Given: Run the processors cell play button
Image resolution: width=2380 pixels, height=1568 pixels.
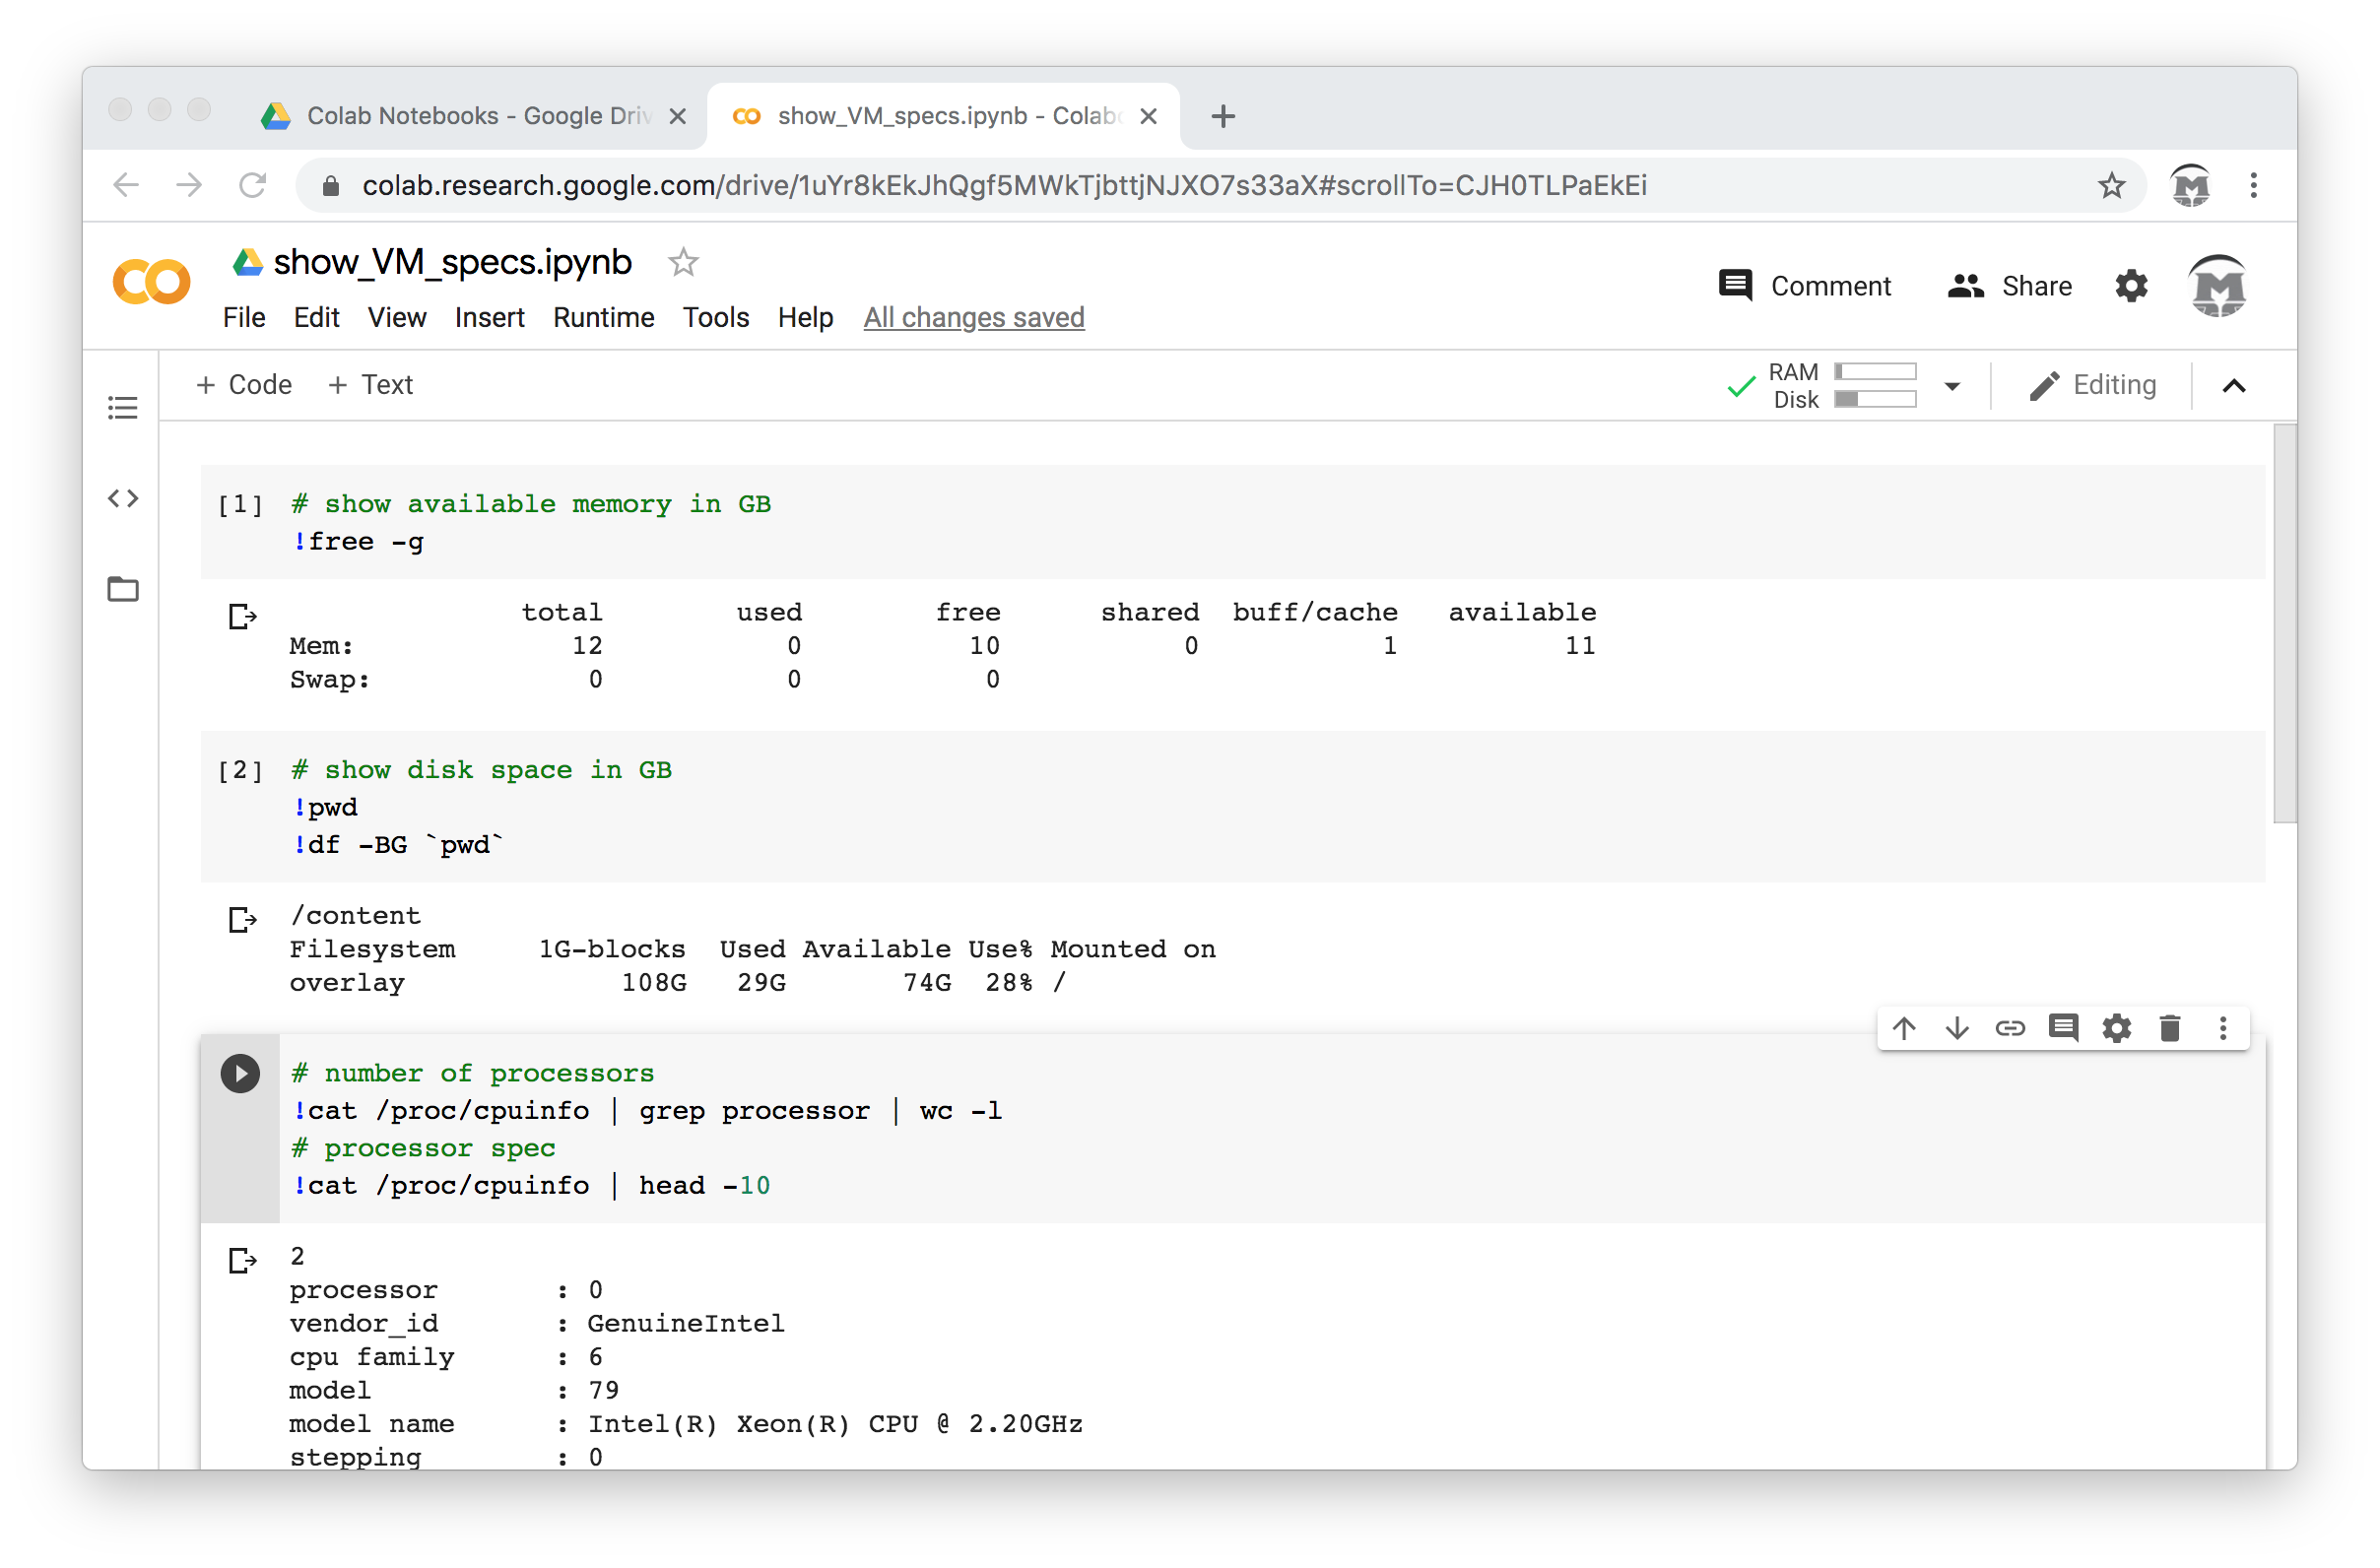Looking at the screenshot, I should (240, 1074).
